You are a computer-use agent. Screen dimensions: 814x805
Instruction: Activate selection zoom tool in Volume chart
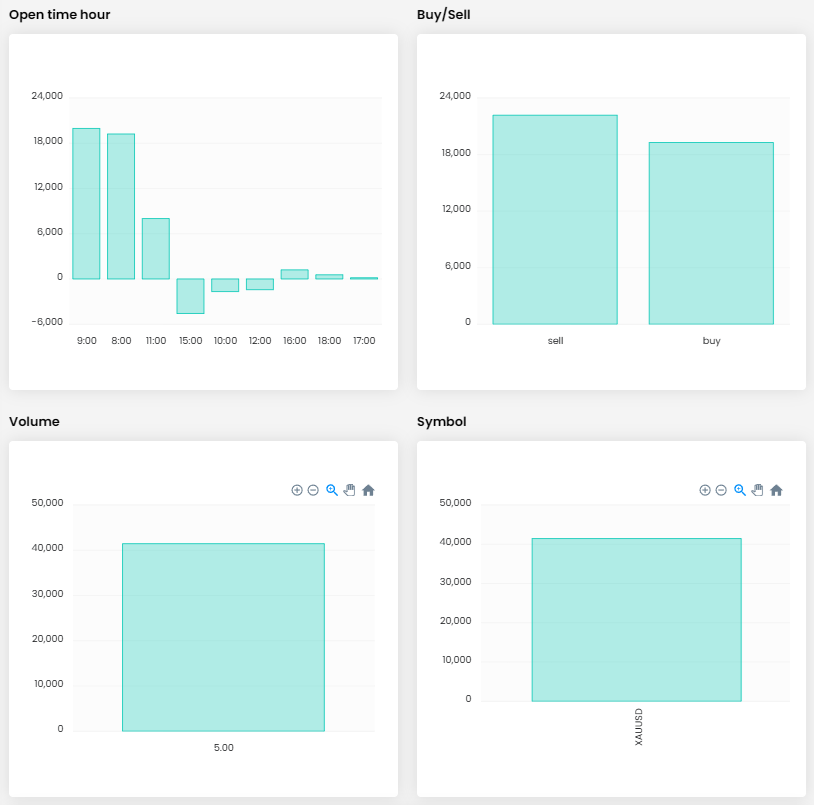click(332, 490)
